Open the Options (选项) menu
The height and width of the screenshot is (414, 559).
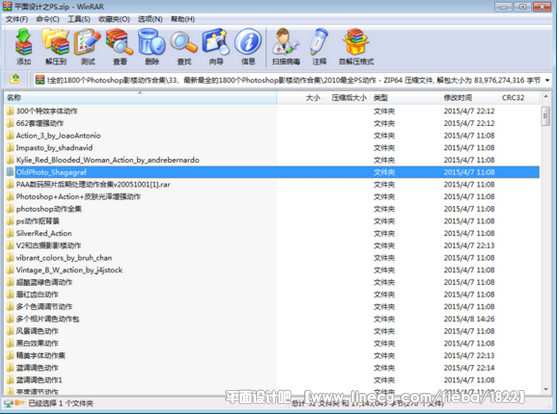(x=150, y=19)
